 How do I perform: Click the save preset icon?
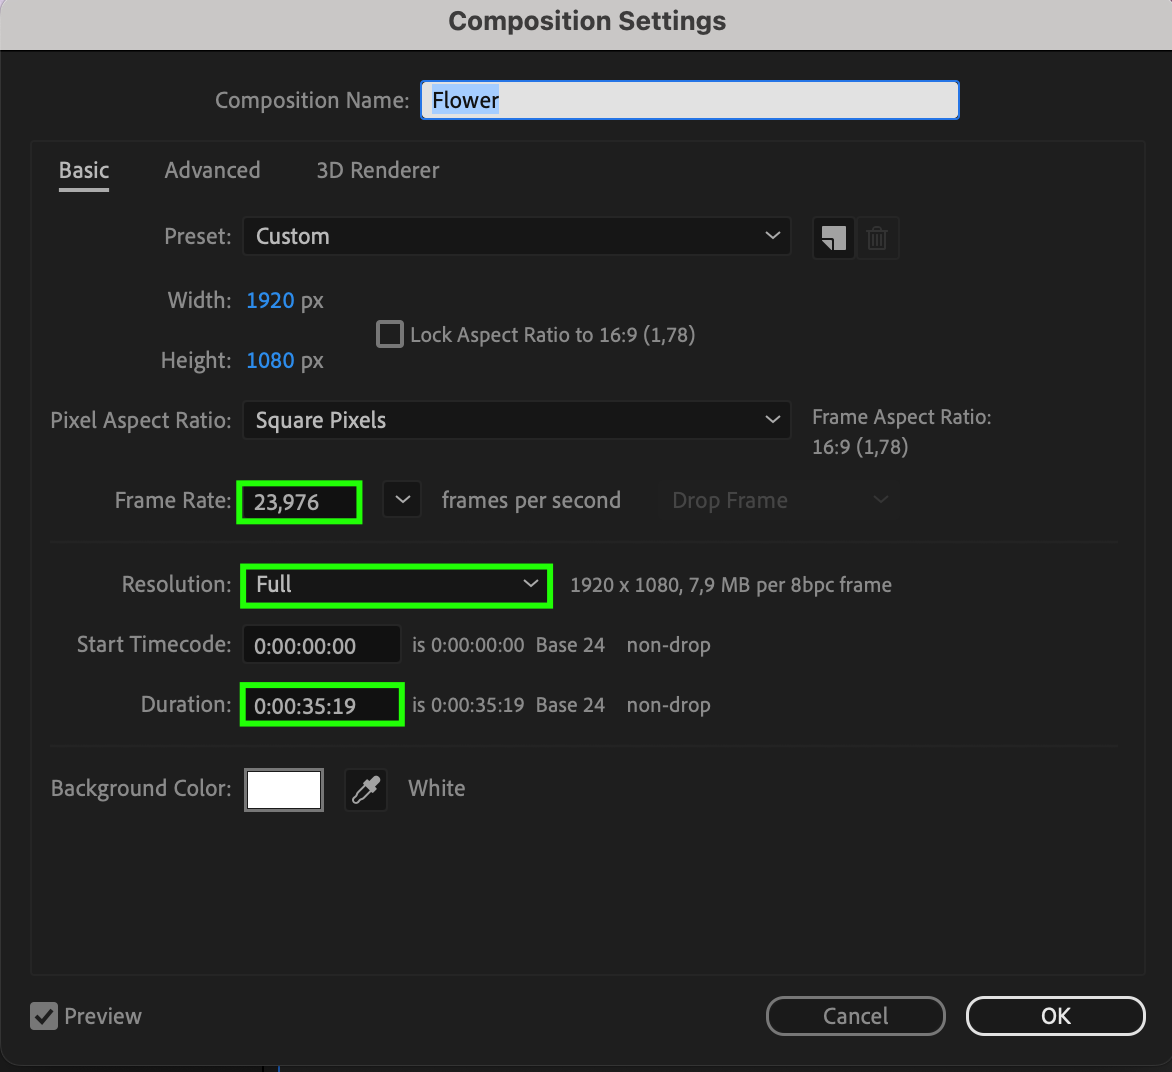click(x=833, y=238)
